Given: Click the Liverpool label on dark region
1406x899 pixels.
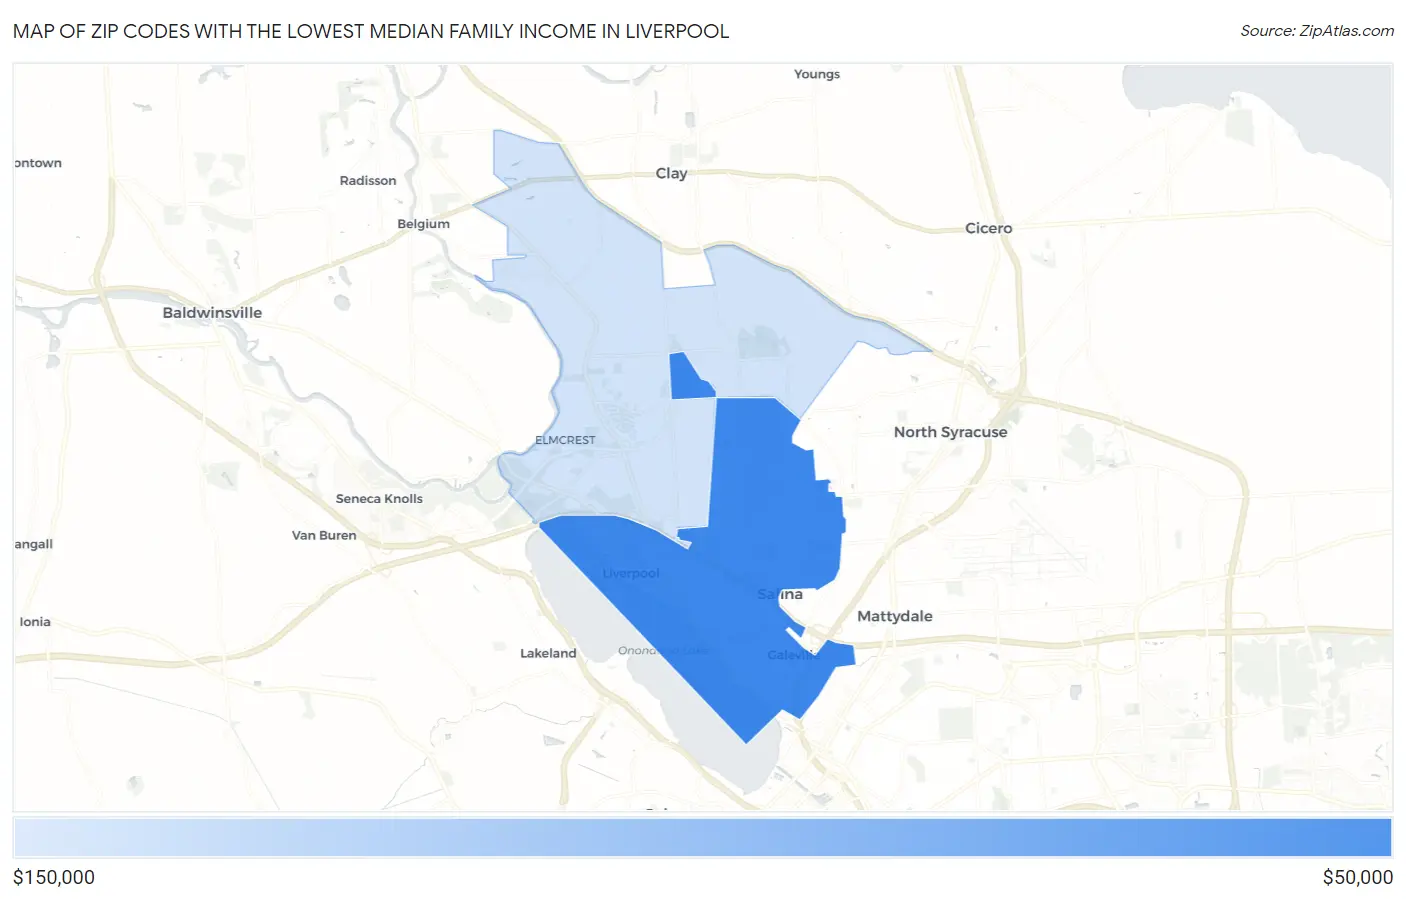Looking at the screenshot, I should (x=631, y=574).
